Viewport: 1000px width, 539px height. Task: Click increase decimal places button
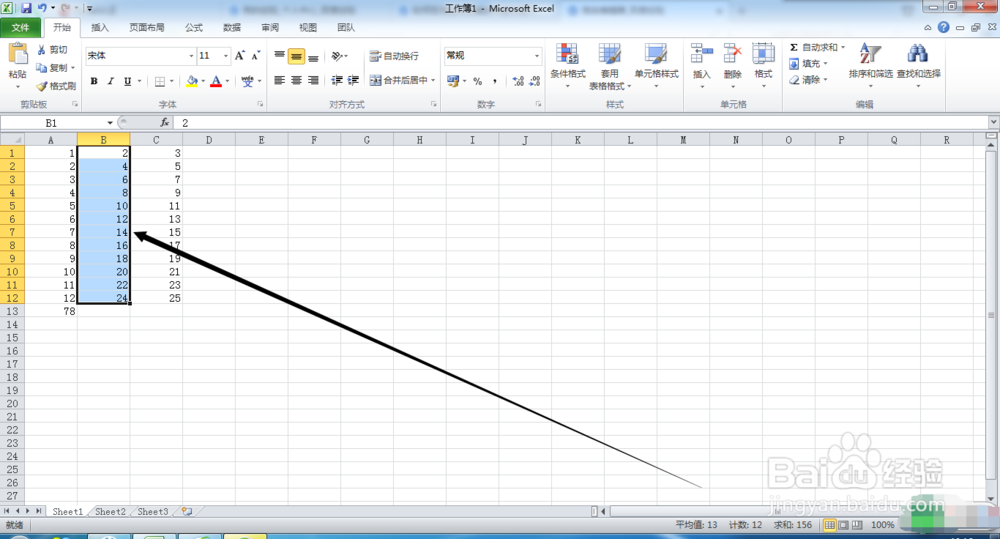(518, 81)
